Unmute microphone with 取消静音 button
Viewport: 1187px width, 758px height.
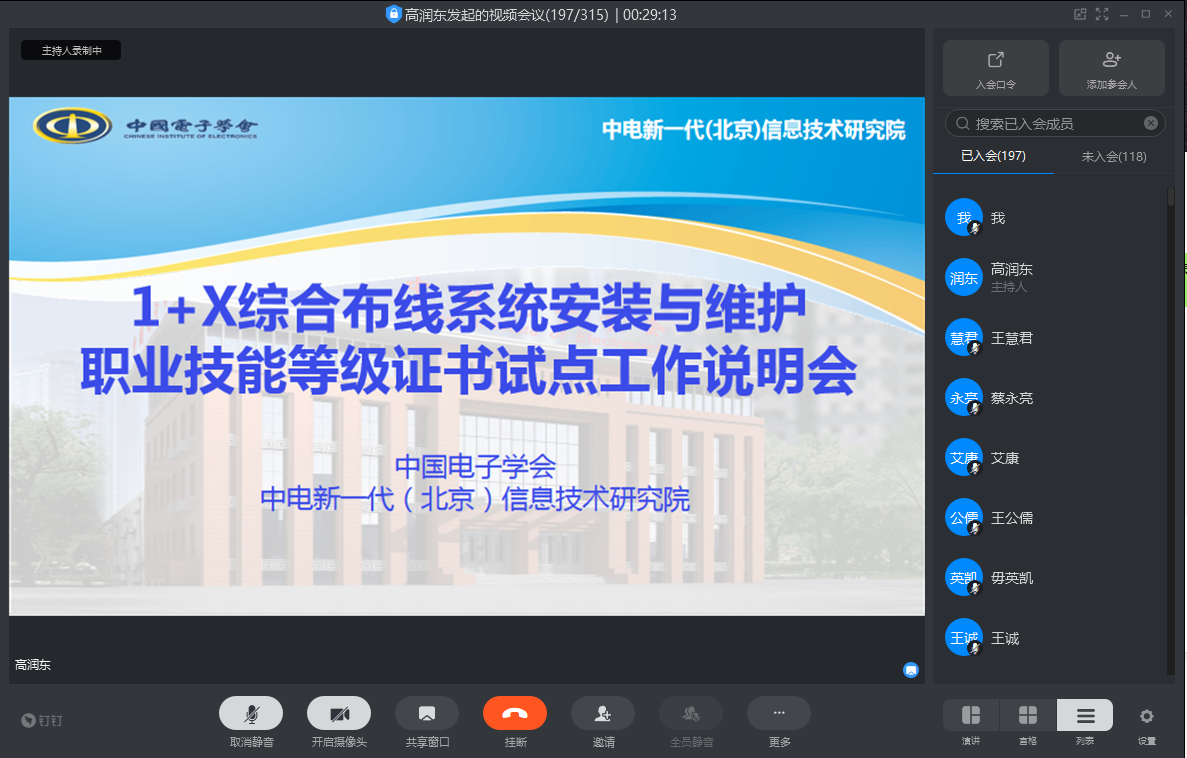251,713
